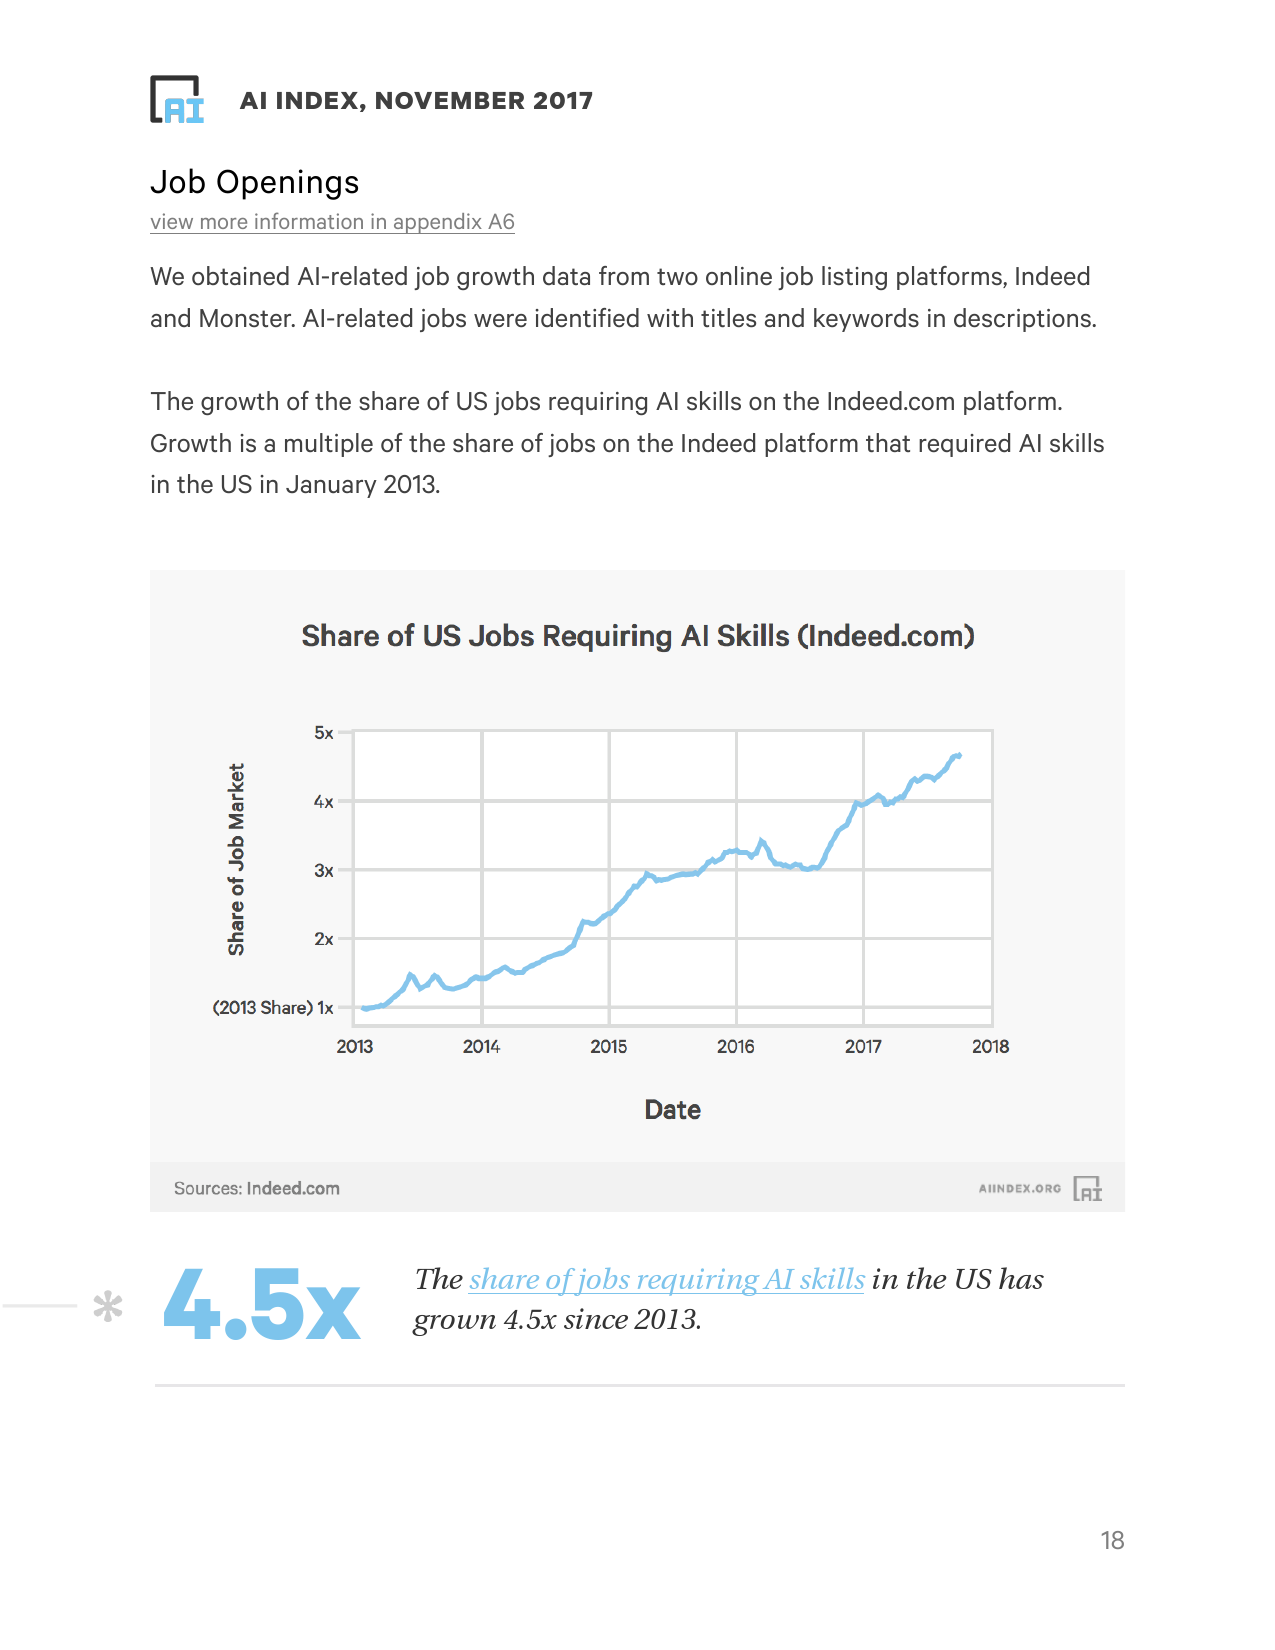The height and width of the screenshot is (1650, 1275).
Task: Click the AIINDEX.ORG text in the chart footer
Action: point(1019,1188)
